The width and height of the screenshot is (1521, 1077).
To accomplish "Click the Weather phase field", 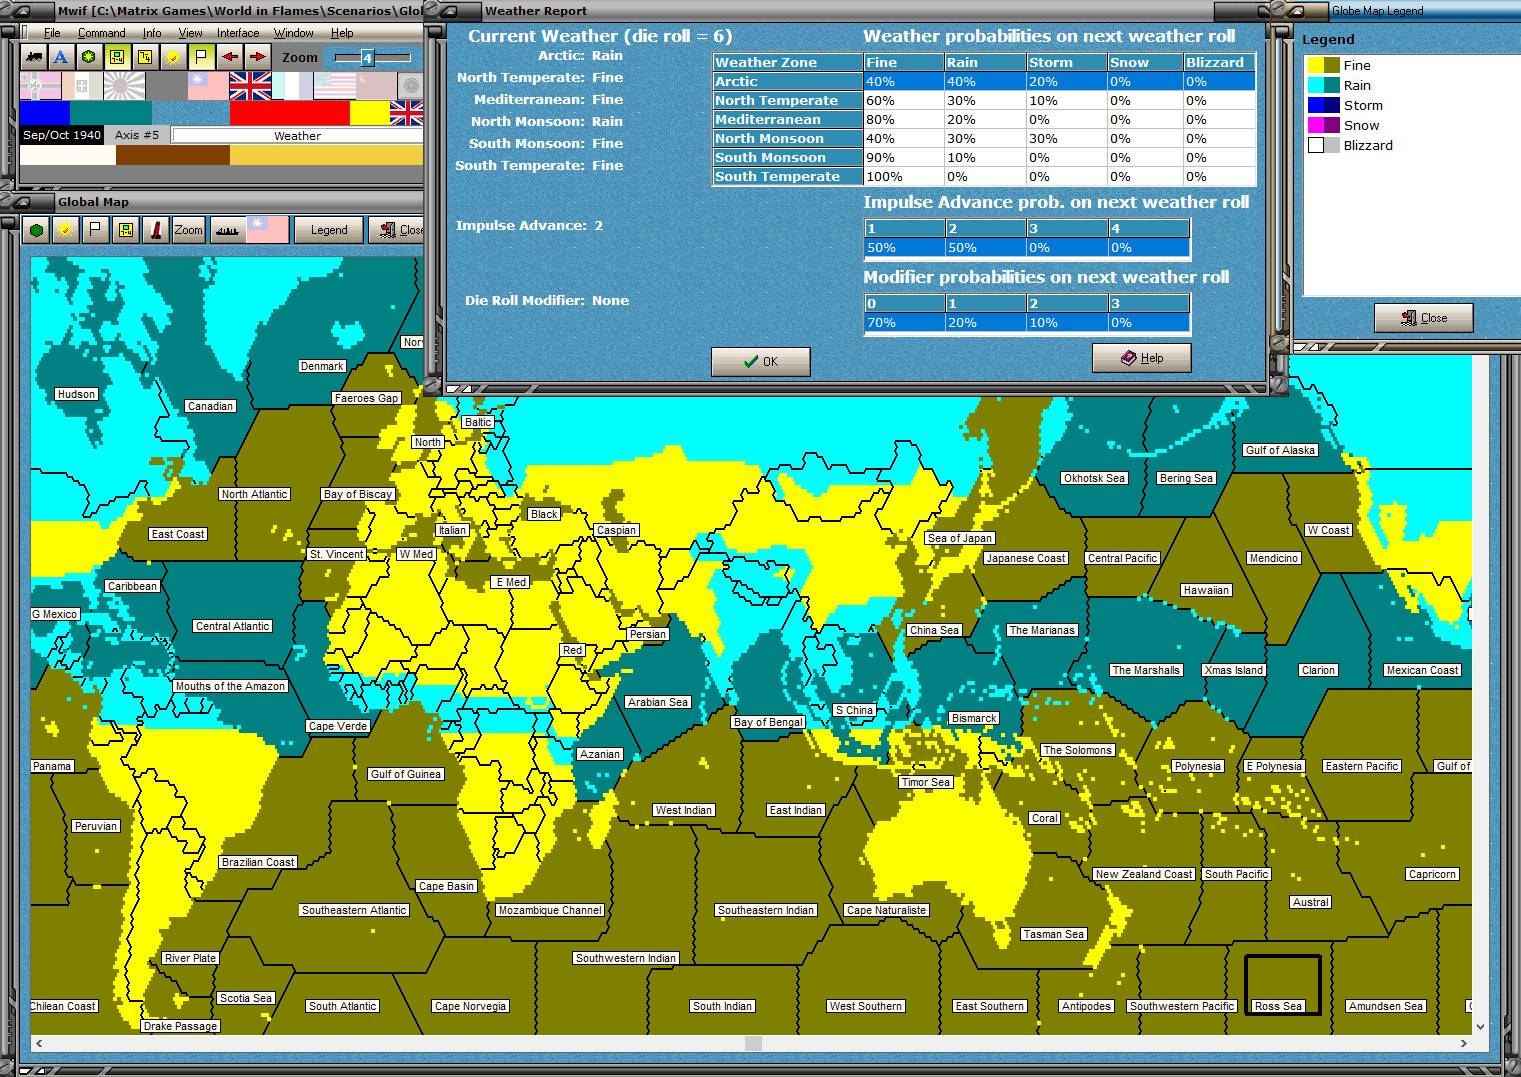I will click(298, 136).
